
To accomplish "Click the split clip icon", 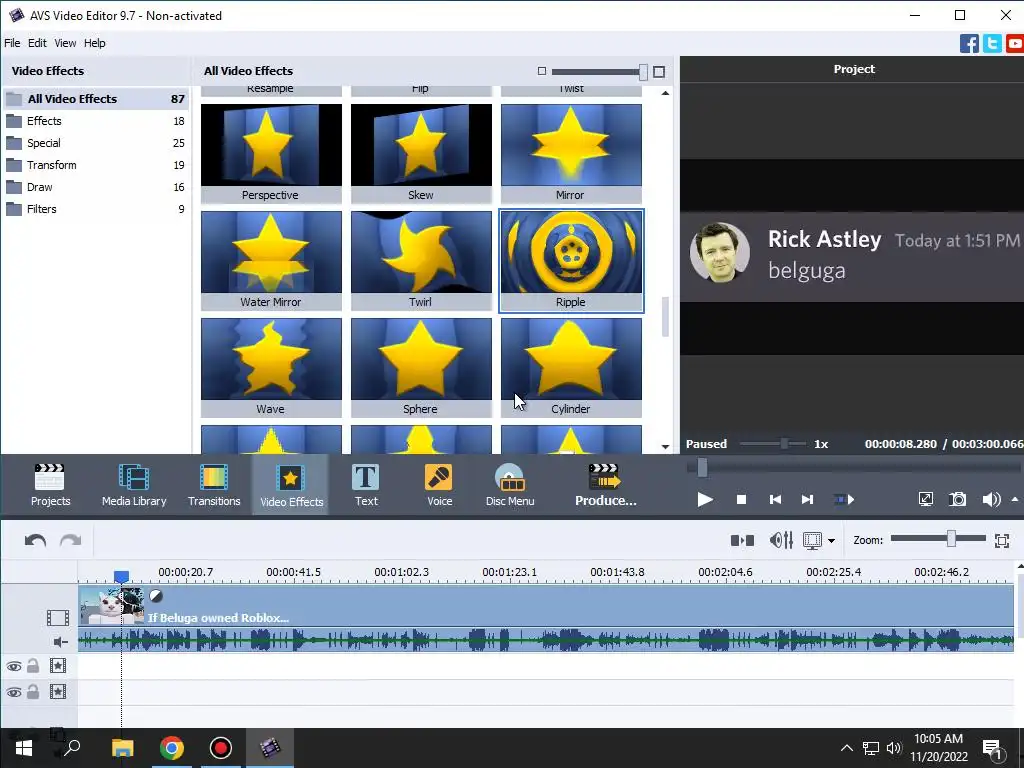I will pyautogui.click(x=742, y=540).
